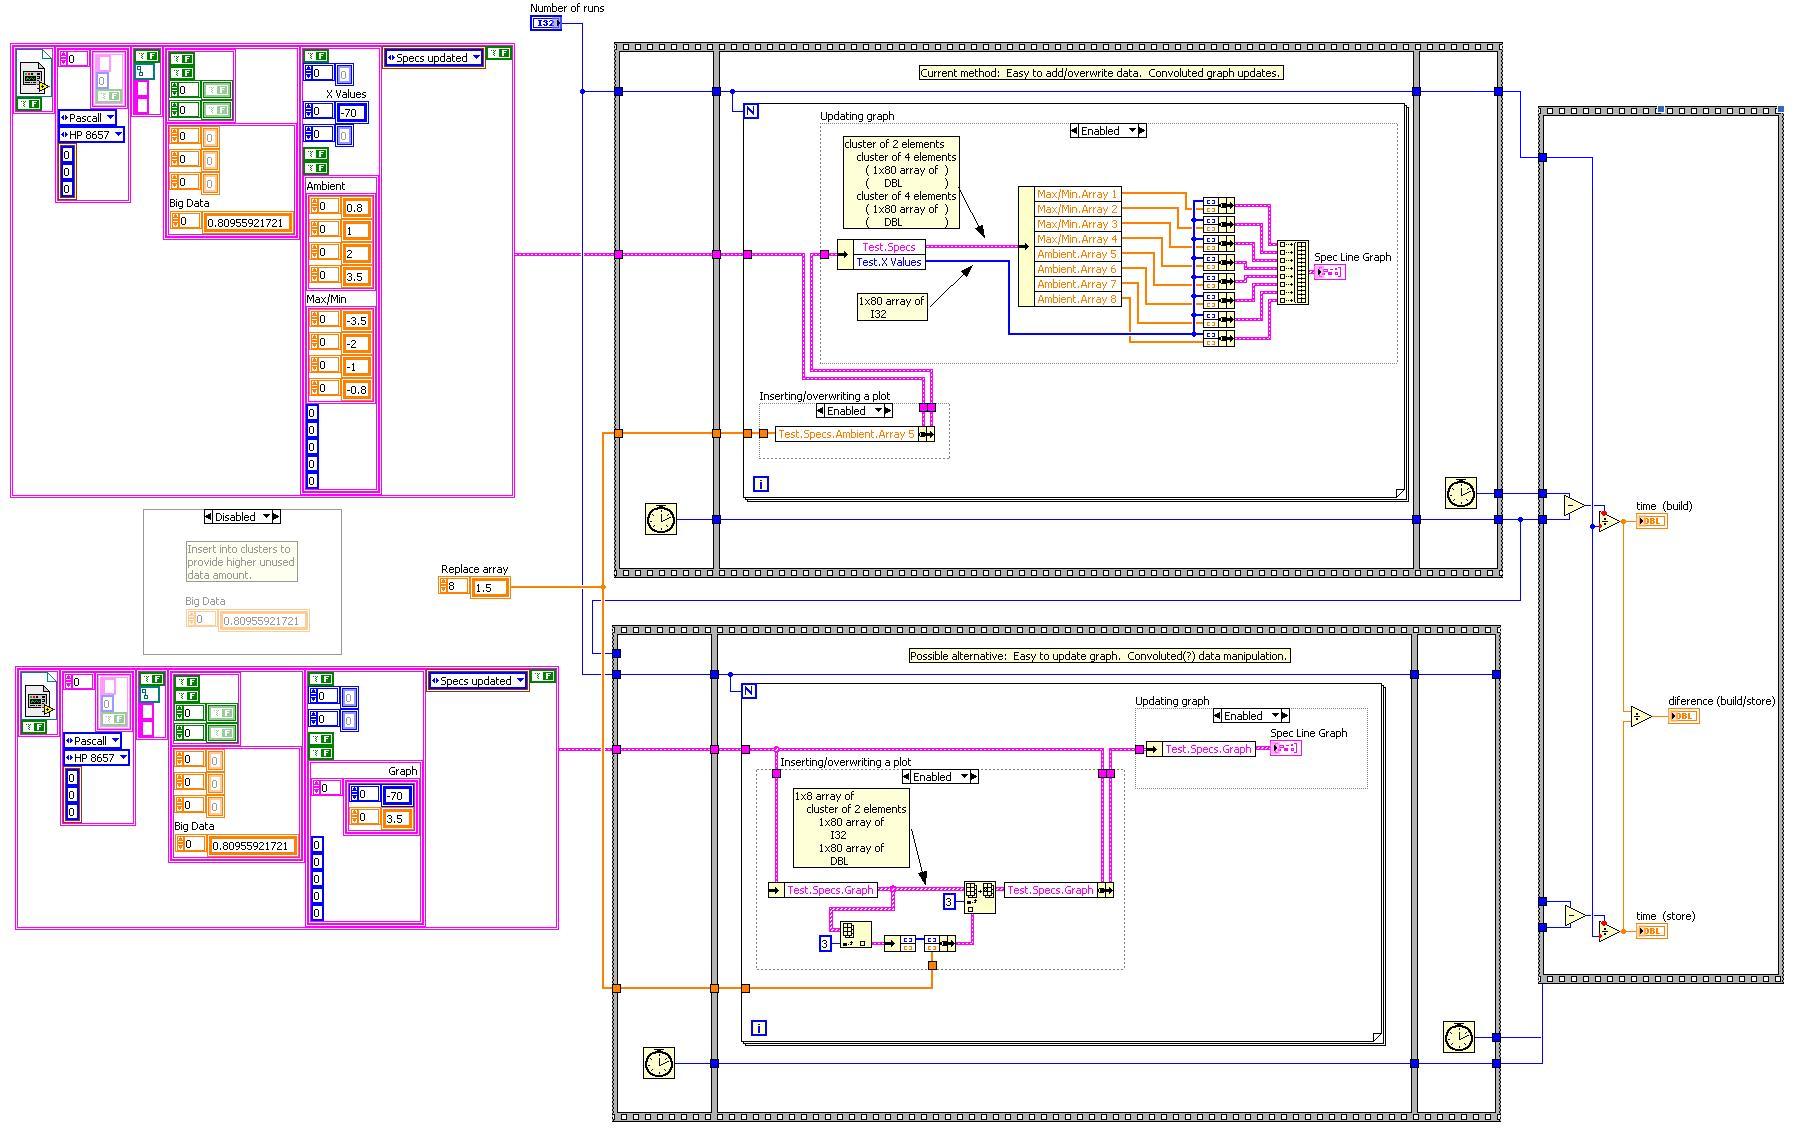Click the Spec Line Graph terminal in the top loop
Image resolution: width=1806 pixels, height=1138 pixels.
click(x=1329, y=272)
